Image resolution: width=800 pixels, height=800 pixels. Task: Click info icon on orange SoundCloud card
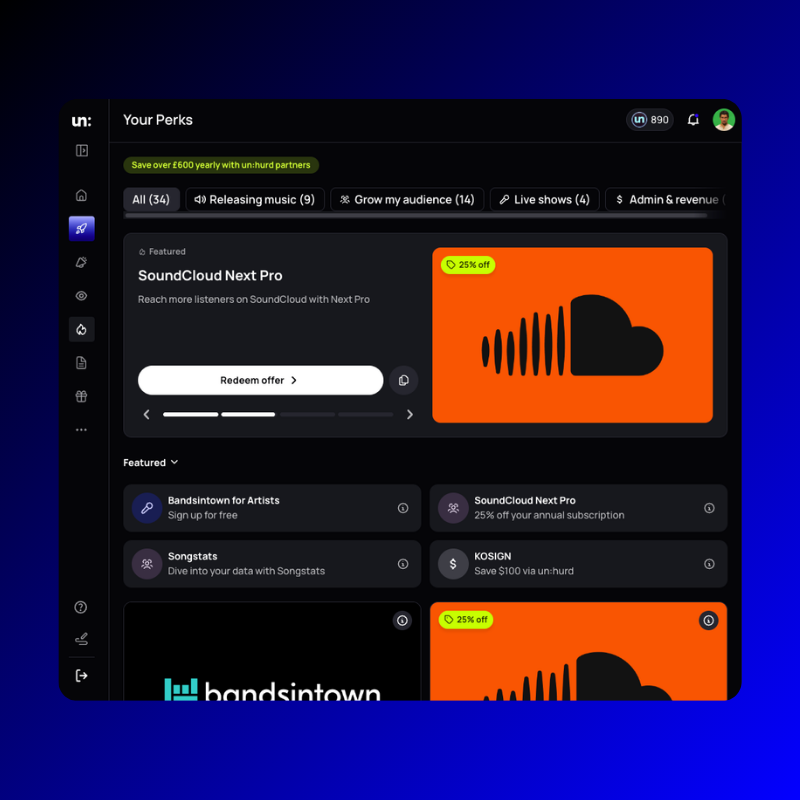pyautogui.click(x=709, y=620)
